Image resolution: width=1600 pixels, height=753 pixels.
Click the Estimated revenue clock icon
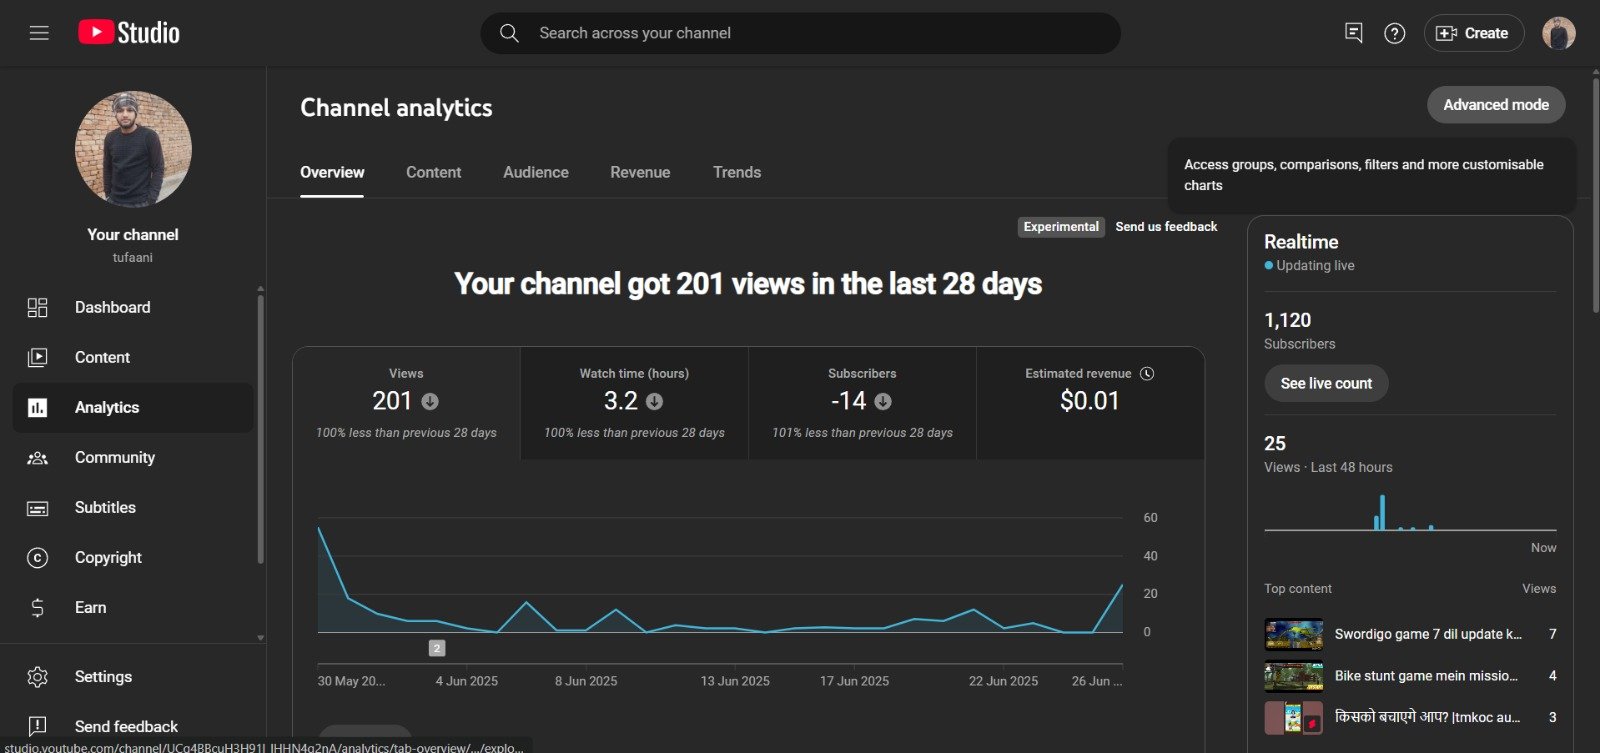tap(1147, 373)
